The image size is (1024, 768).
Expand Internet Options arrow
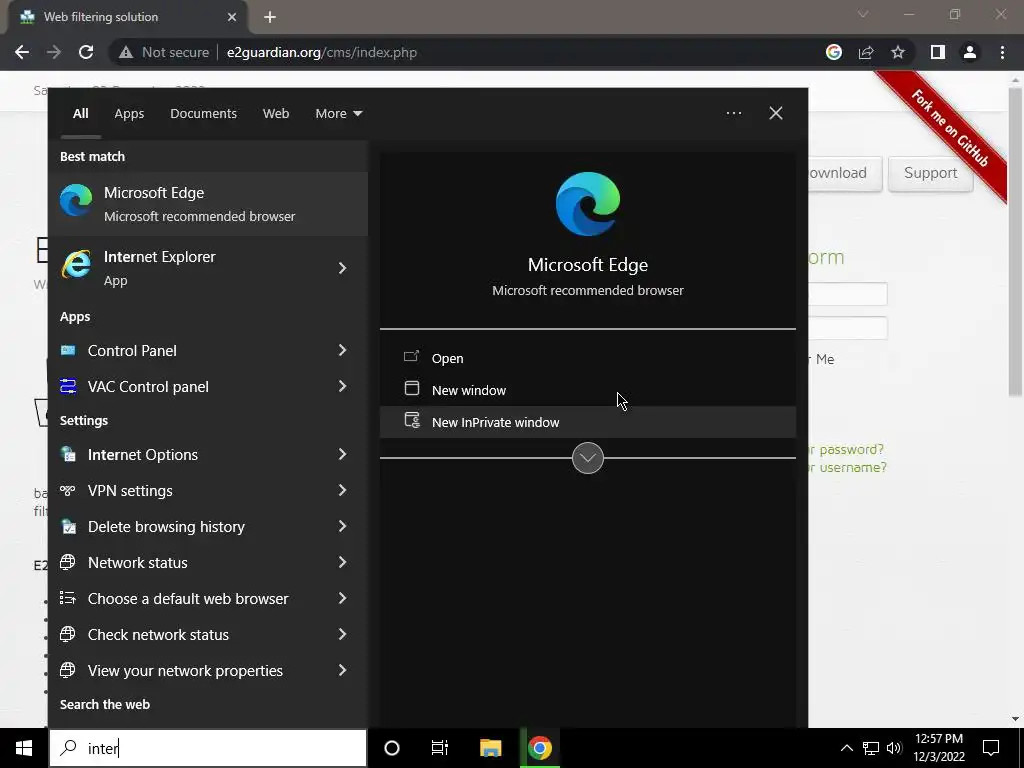[342, 455]
